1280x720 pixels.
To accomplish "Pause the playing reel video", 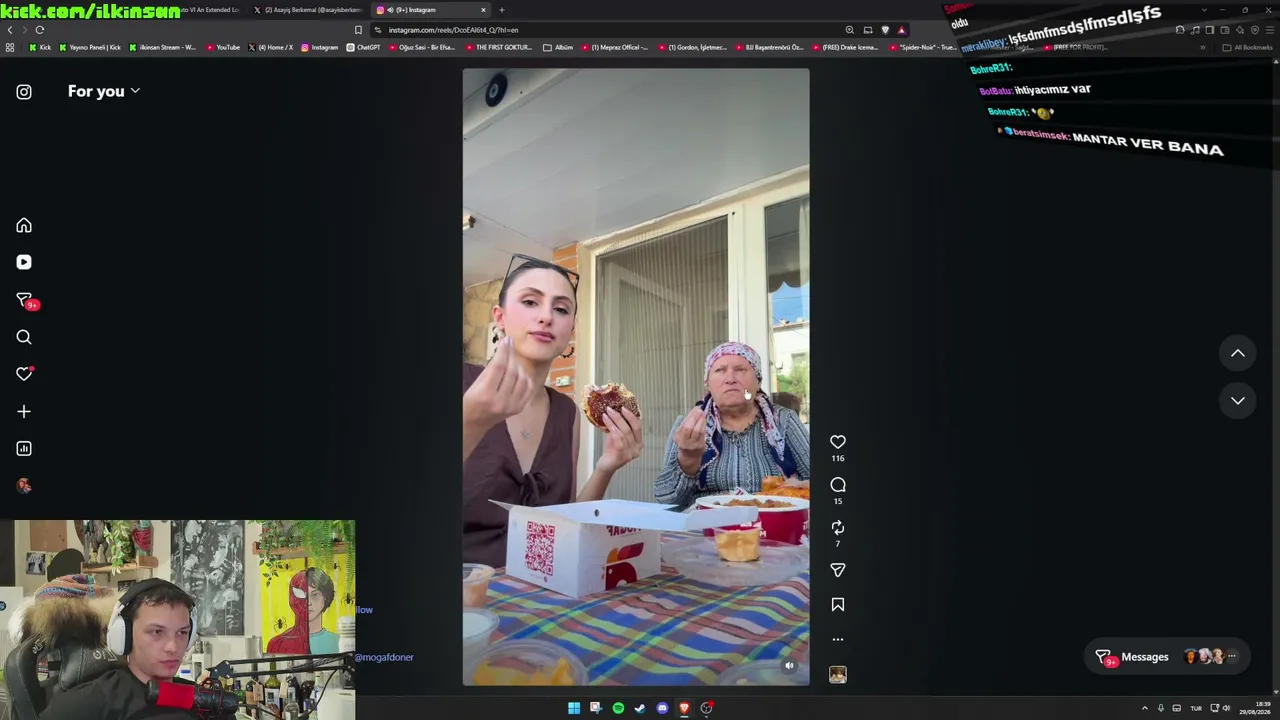I will coord(636,377).
